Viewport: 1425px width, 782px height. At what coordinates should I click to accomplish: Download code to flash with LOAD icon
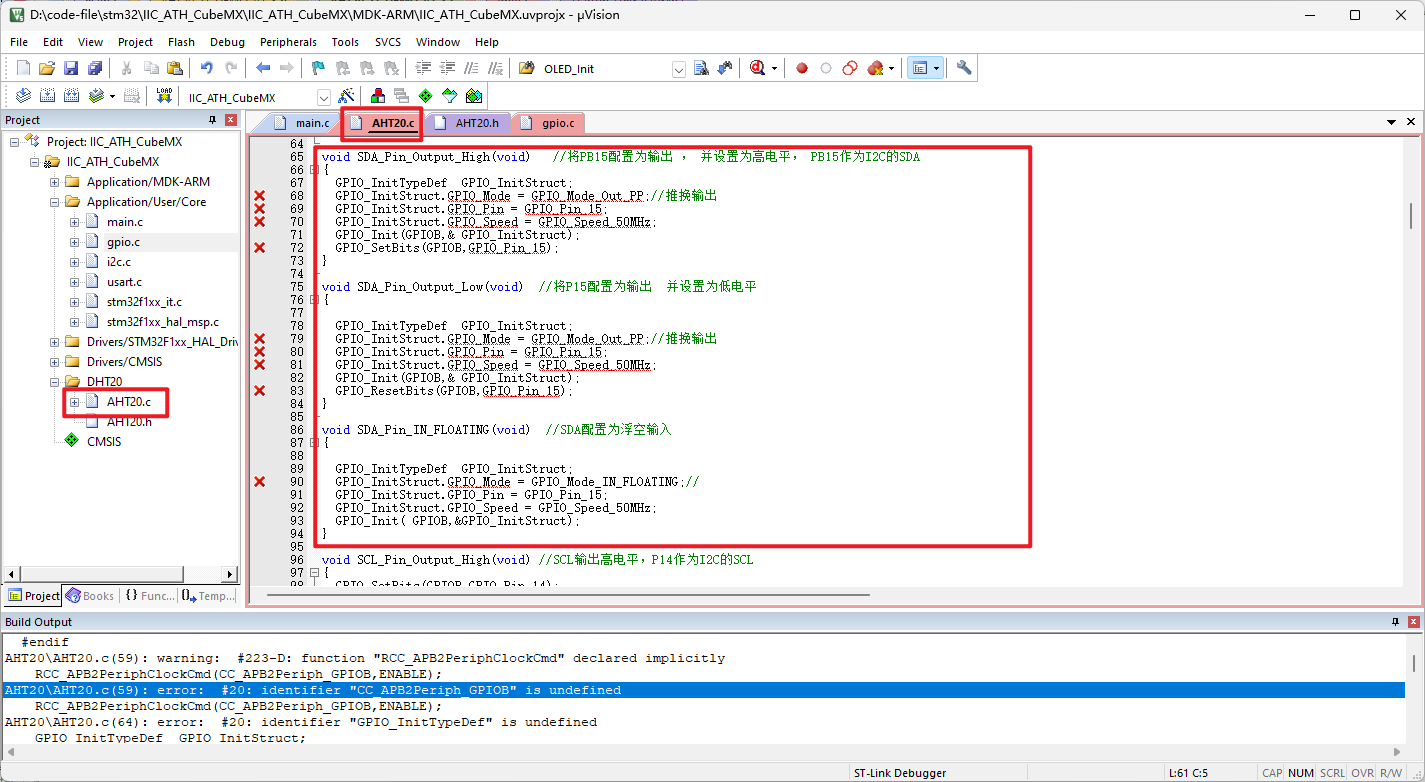click(x=165, y=96)
